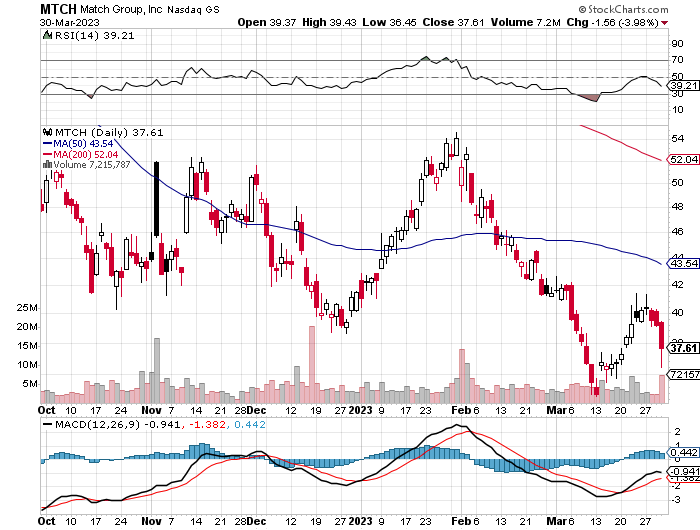Click 'Feb' on the price panel date axis
Viewport: 700px width, 530px height.
pyautogui.click(x=461, y=410)
